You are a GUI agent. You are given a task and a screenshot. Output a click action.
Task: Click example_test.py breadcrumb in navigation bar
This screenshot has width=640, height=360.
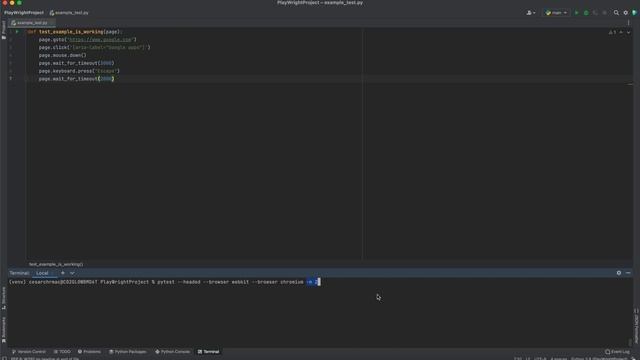point(69,13)
